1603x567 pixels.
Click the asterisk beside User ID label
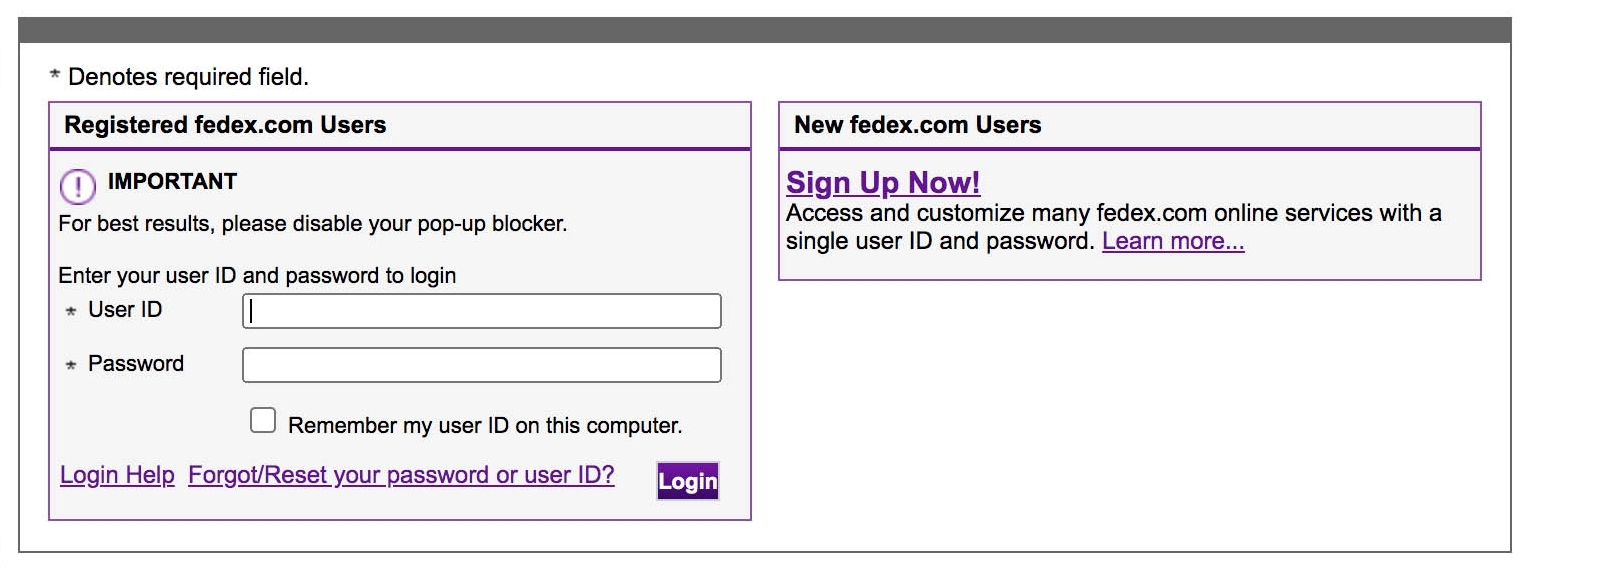click(x=71, y=311)
